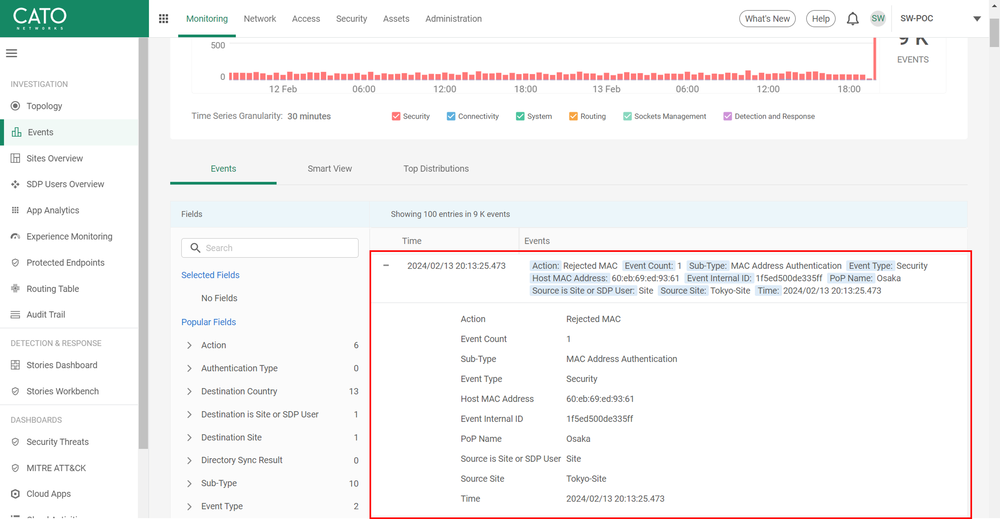Image resolution: width=1000 pixels, height=519 pixels.
Task: Open the SW-POC account dropdown
Action: [976, 18]
